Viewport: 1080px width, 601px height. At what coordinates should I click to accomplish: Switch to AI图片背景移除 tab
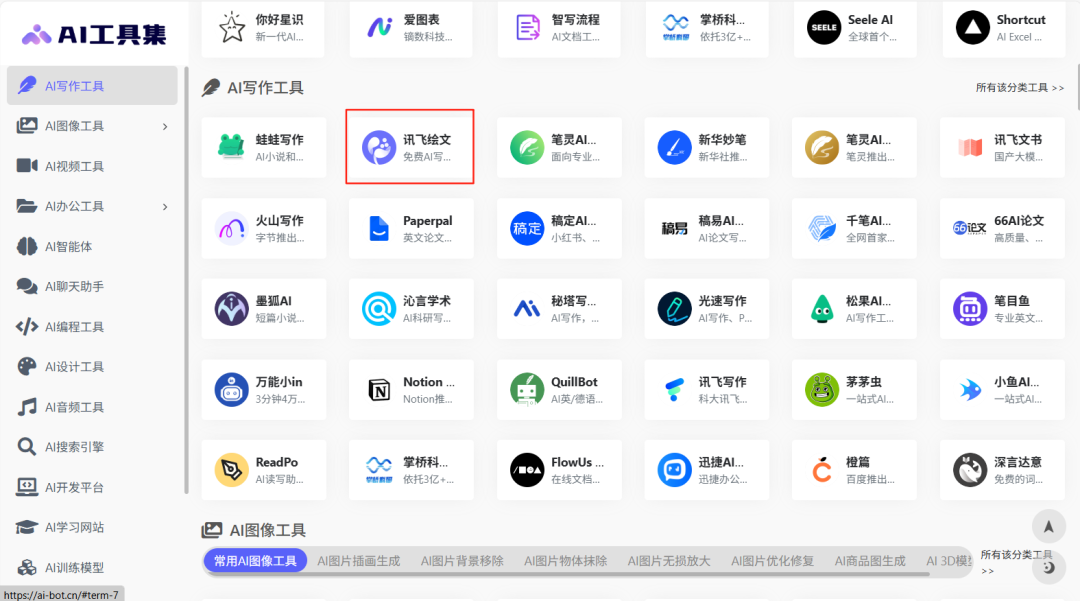pyautogui.click(x=462, y=560)
